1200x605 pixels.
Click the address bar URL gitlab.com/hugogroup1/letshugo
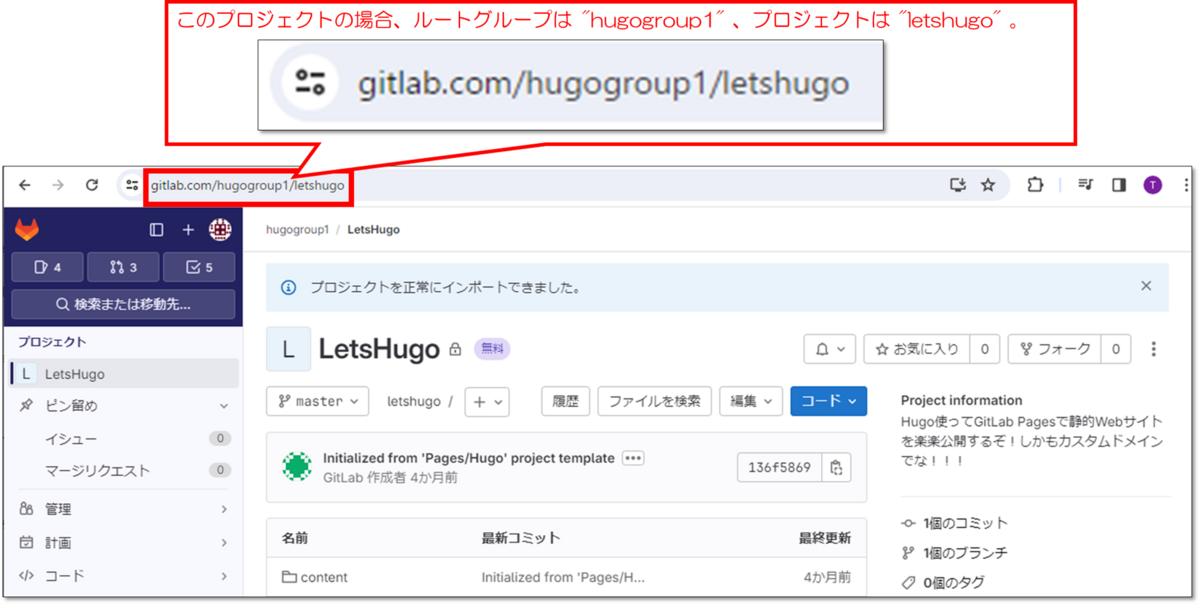pos(248,185)
